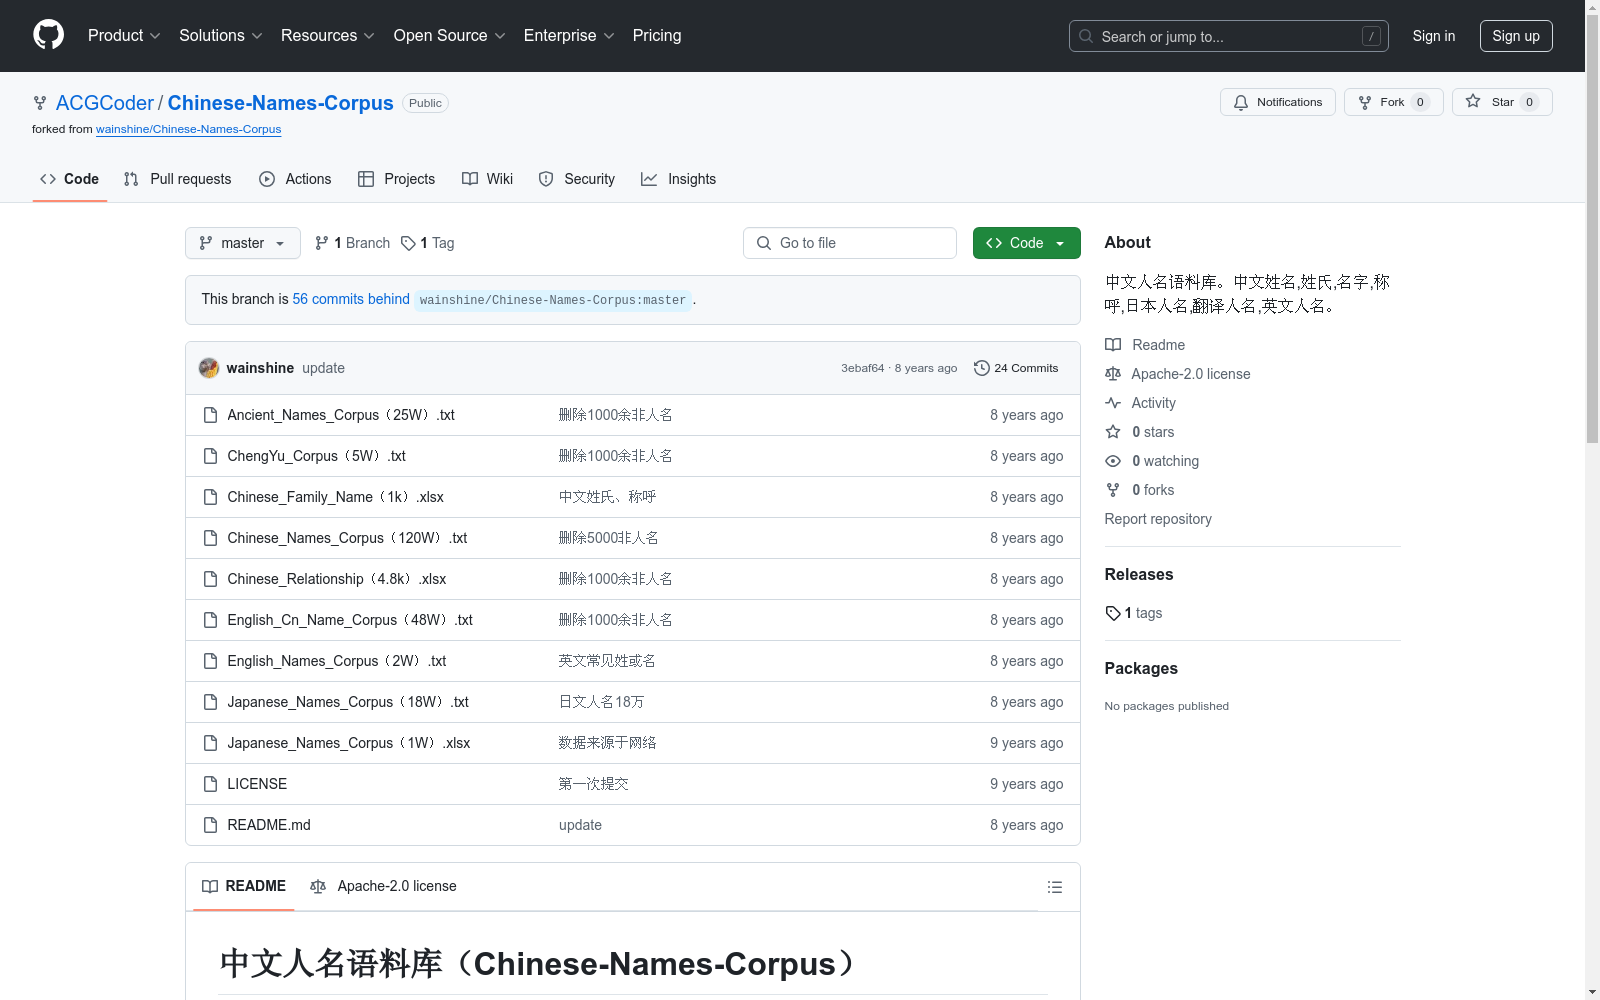The image size is (1600, 1000).
Task: Open Chinese_Names_Corpus (120W).txt file
Action: [x=347, y=538]
